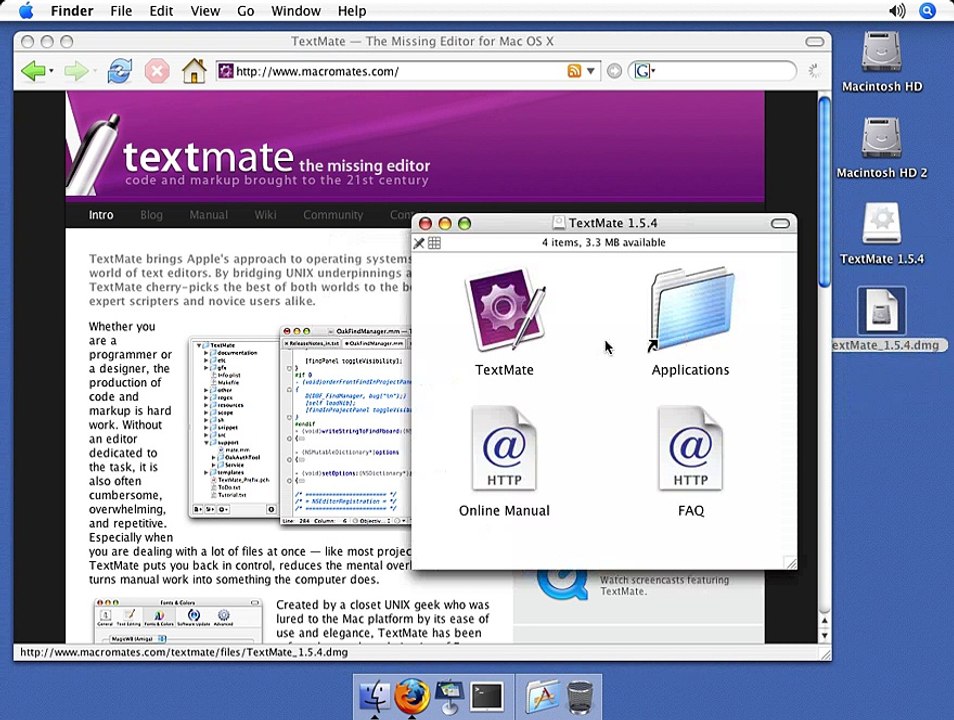Click the blue vertical scrollbar thumb in Firefox
Screen dimensions: 954x720
(824, 192)
